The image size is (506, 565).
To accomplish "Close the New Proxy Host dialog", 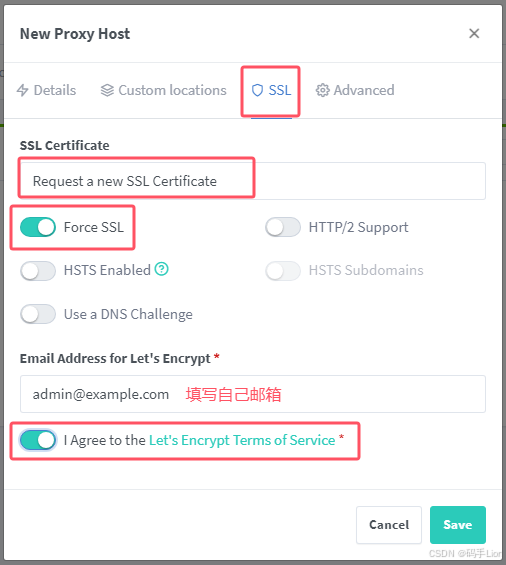I will 474,34.
